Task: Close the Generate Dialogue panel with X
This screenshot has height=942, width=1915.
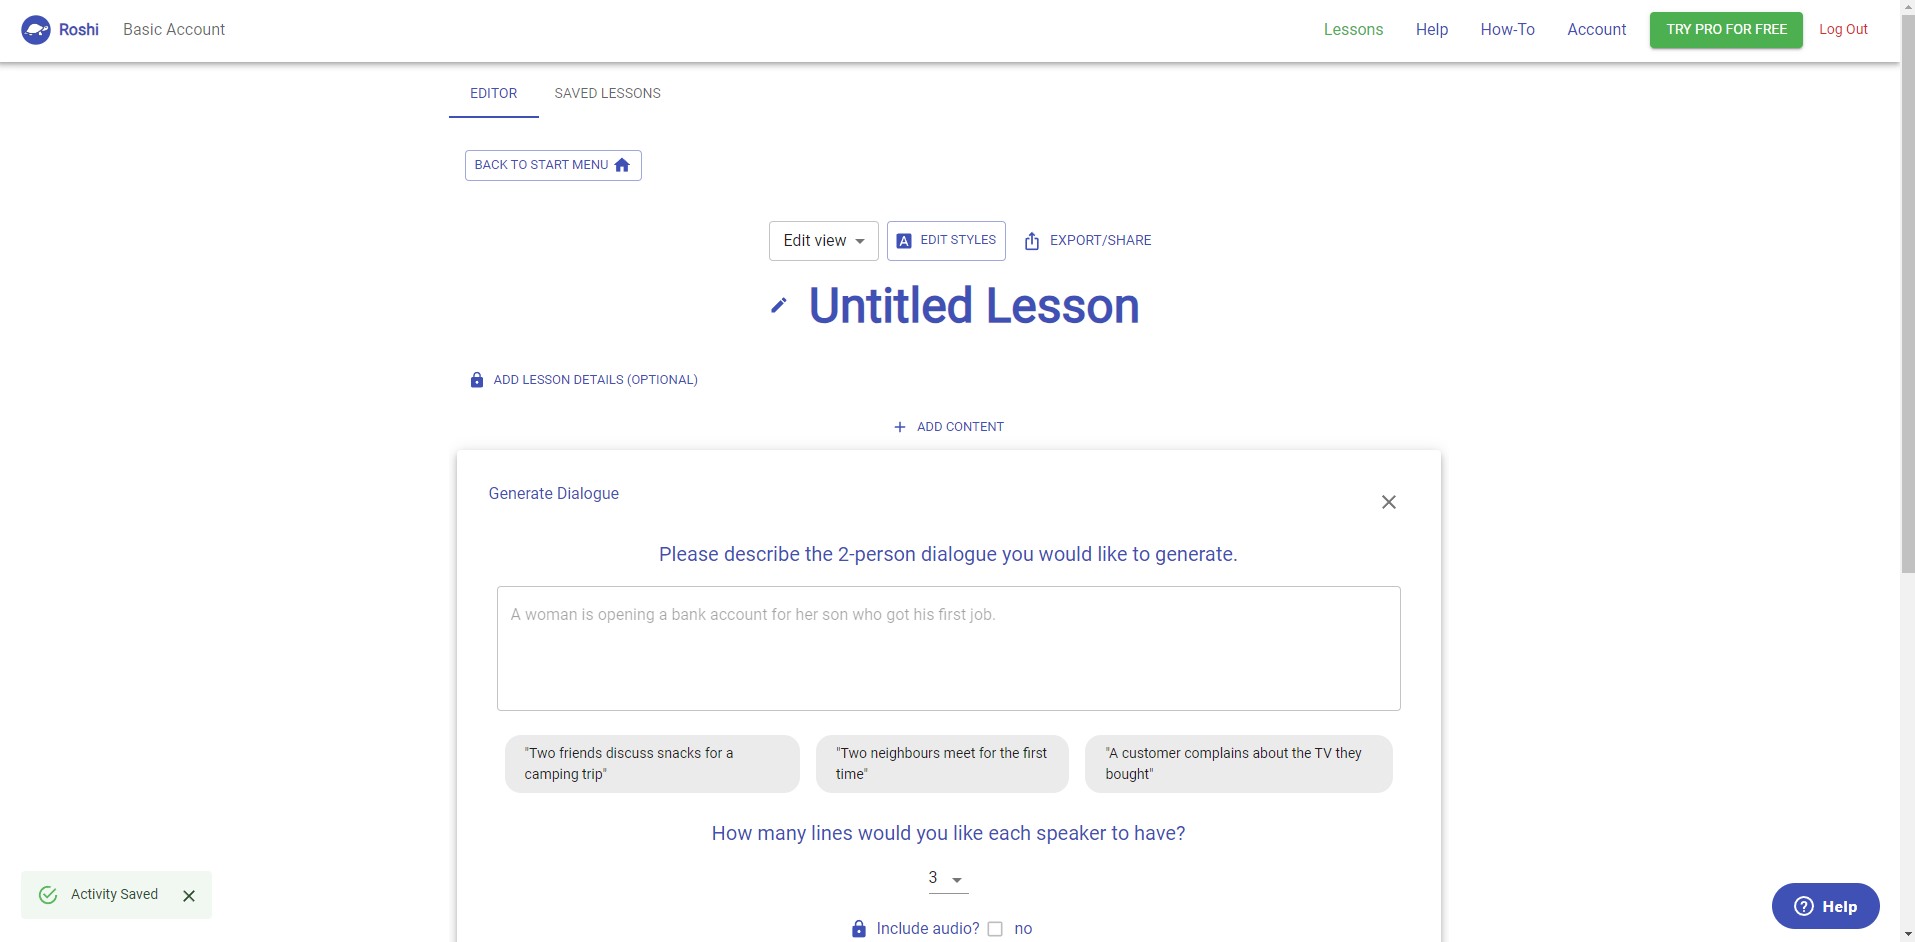Action: pos(1389,502)
